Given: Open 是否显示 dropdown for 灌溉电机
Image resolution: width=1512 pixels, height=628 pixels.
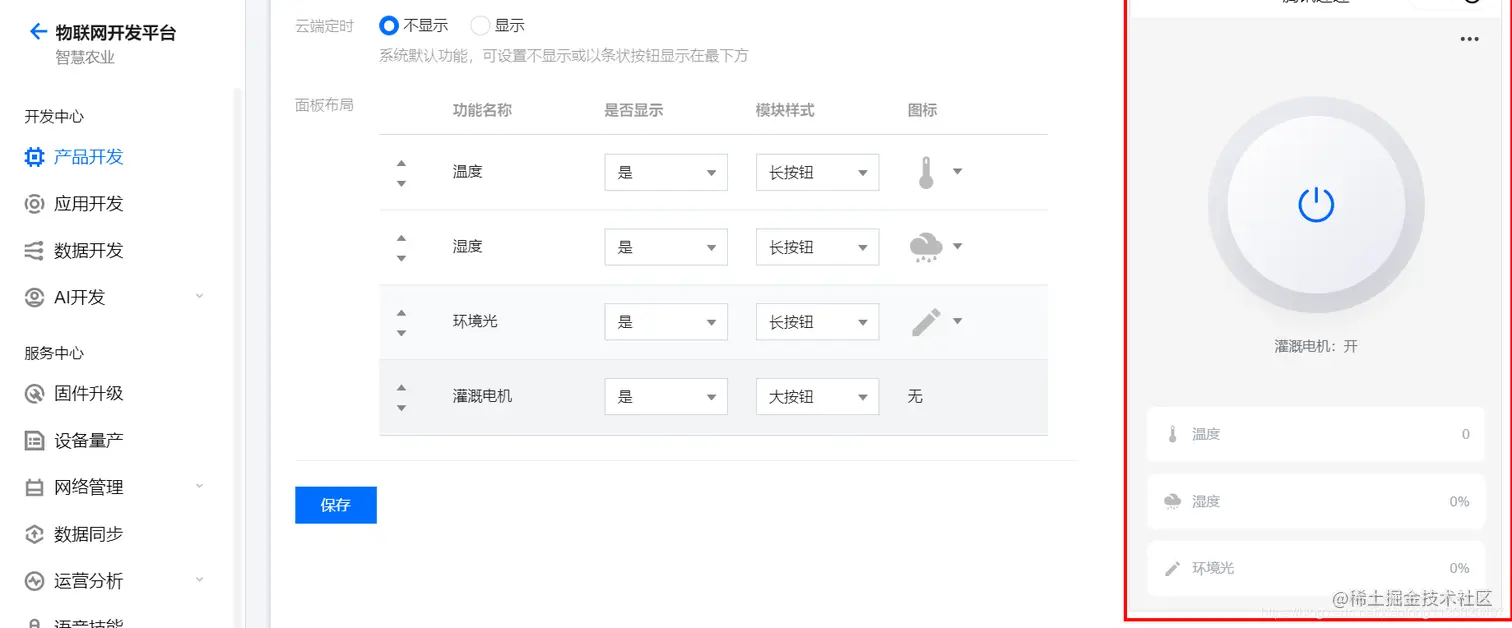Looking at the screenshot, I should 666,397.
